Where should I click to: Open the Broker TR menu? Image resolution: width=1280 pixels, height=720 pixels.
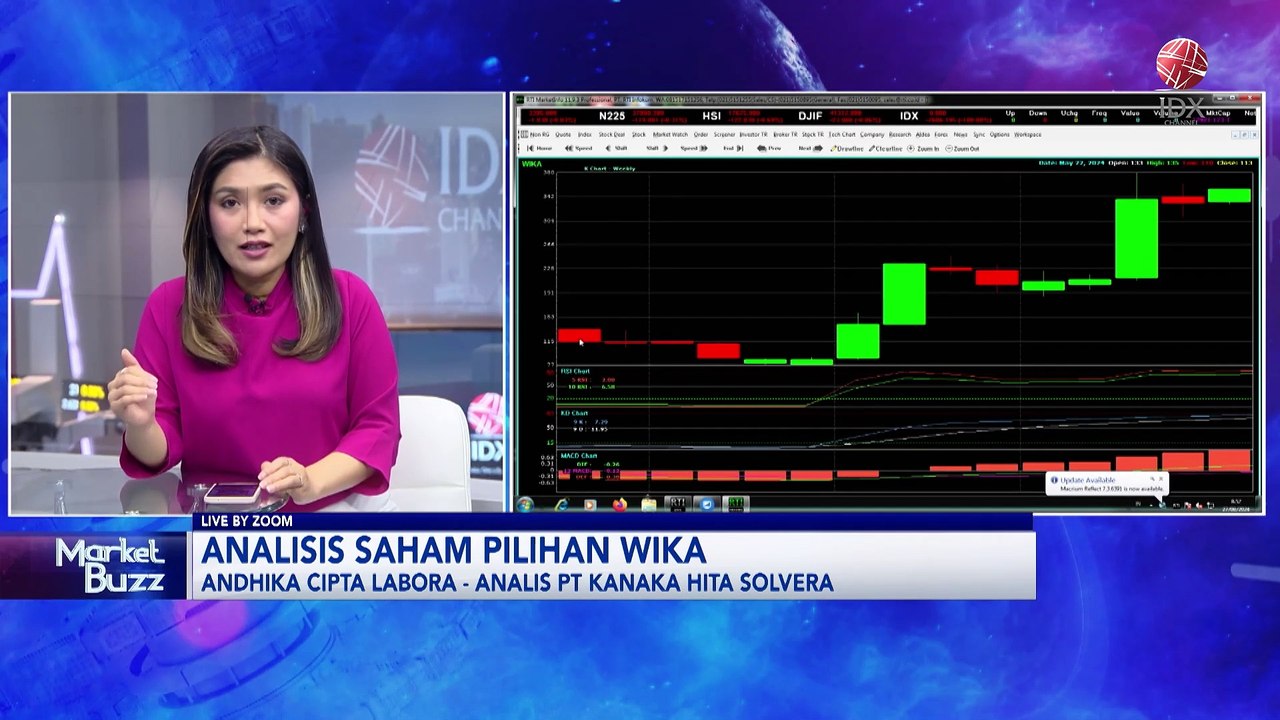click(x=785, y=134)
